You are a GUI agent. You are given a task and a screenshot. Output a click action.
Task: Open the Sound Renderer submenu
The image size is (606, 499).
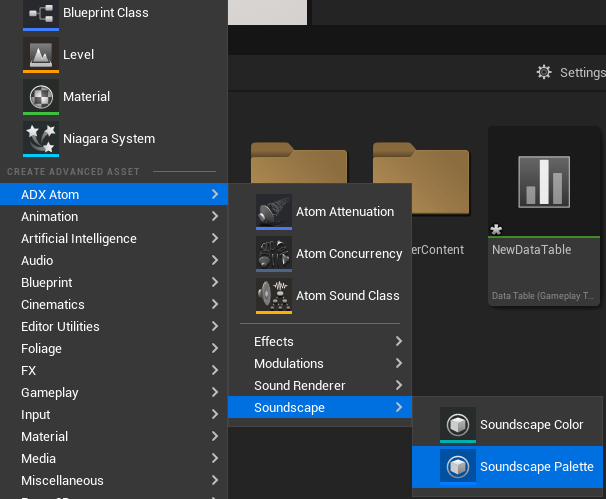(x=320, y=386)
